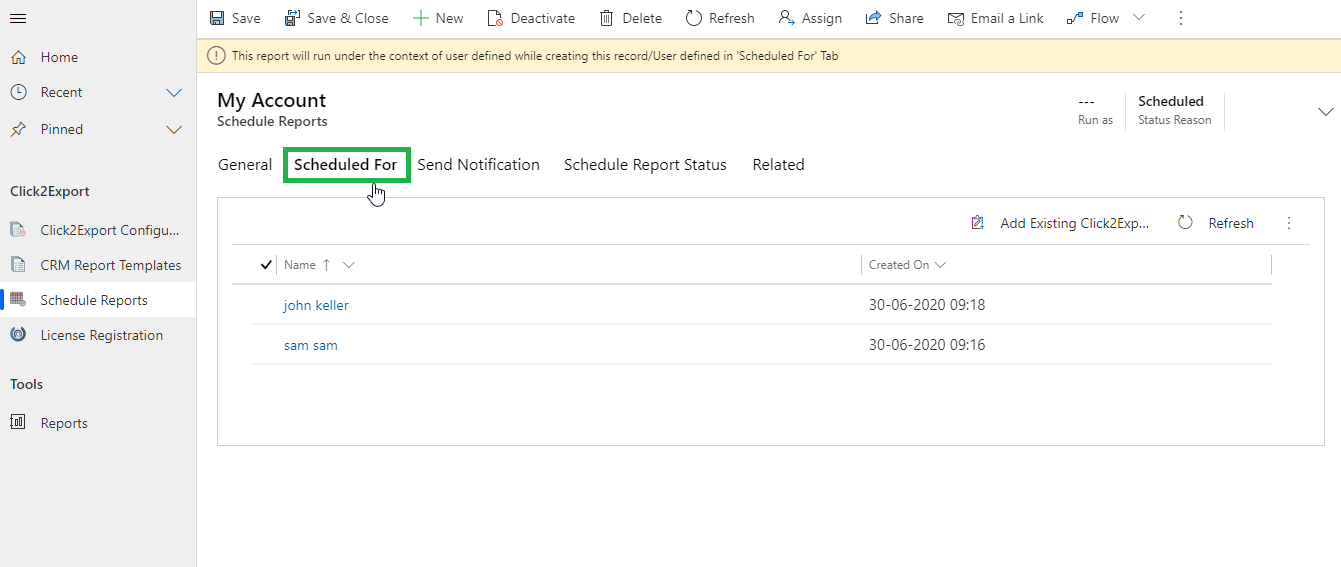Click the subgrid Refresh circular icon

pyautogui.click(x=1185, y=223)
